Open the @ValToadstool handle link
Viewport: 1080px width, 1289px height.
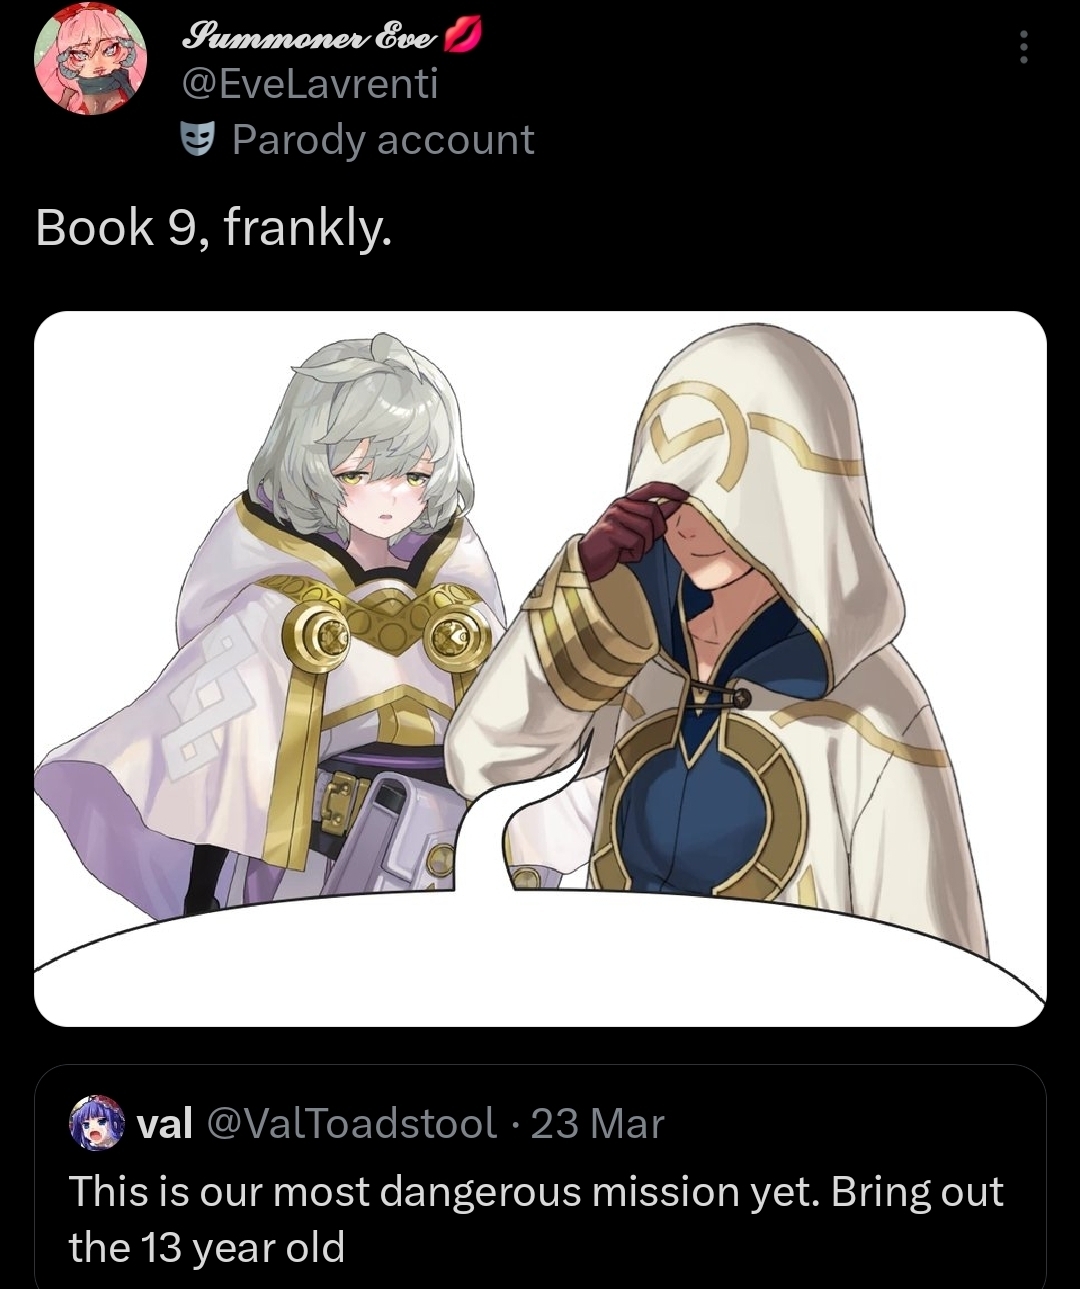point(351,1123)
